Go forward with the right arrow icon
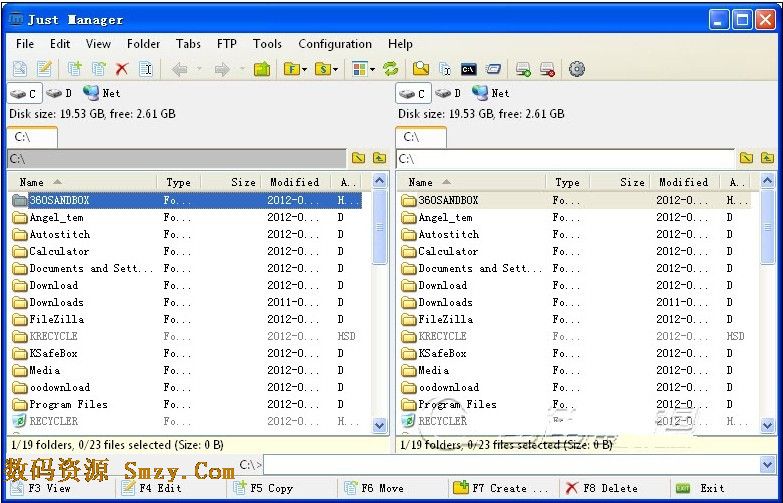 point(222,69)
